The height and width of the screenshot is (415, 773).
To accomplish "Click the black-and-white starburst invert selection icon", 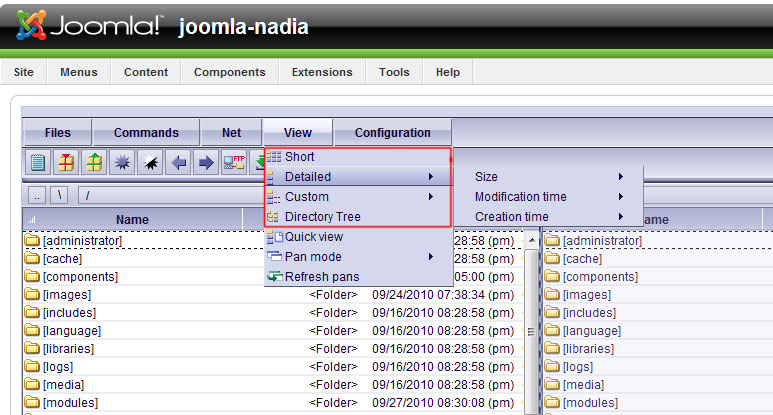I will click(x=150, y=162).
